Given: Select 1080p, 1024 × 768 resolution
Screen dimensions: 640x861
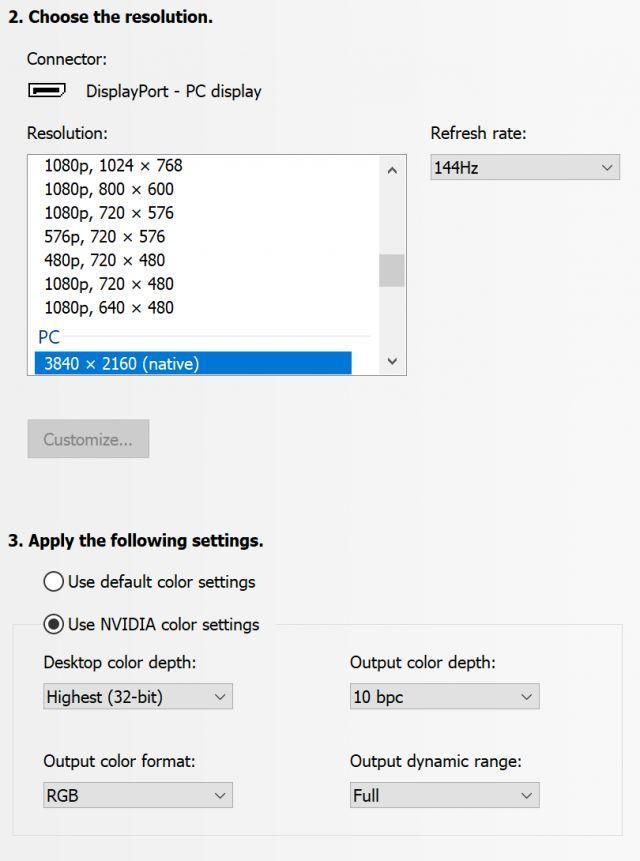Looking at the screenshot, I should pos(113,166).
